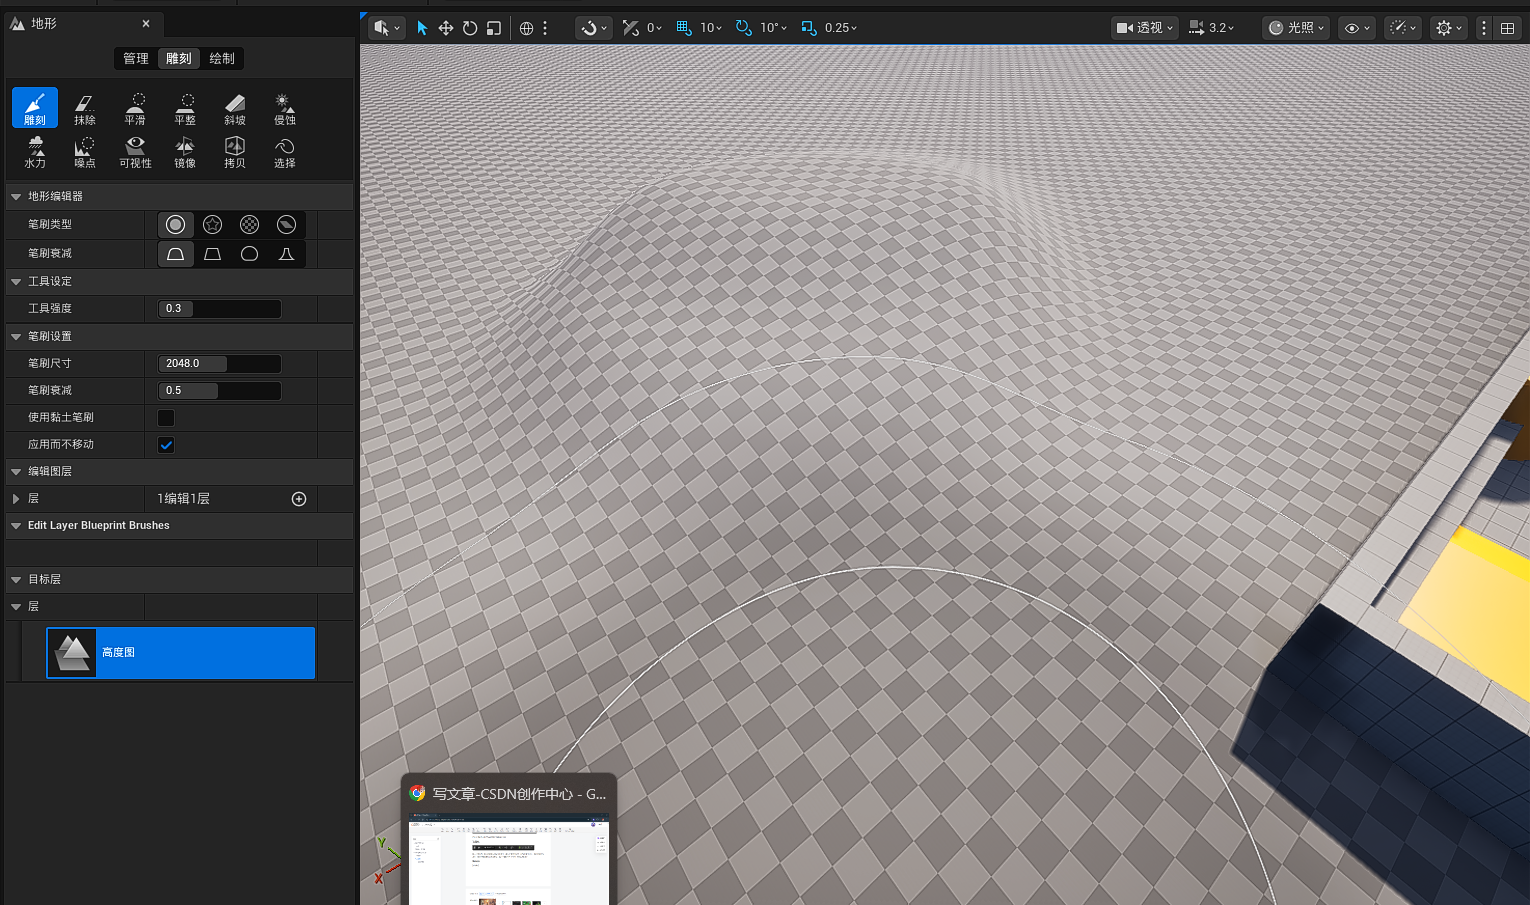
Task: Set brush falloff to smooth
Action: click(176, 254)
